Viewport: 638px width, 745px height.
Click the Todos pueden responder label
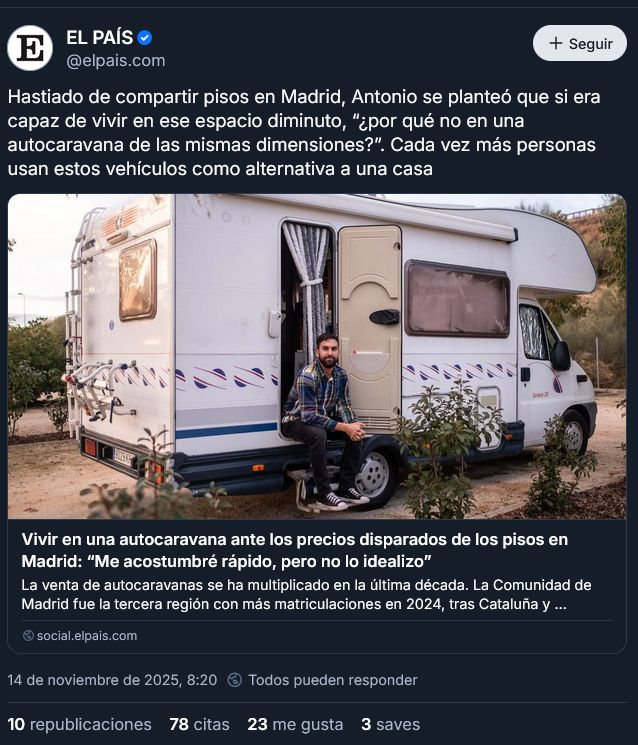tap(333, 680)
